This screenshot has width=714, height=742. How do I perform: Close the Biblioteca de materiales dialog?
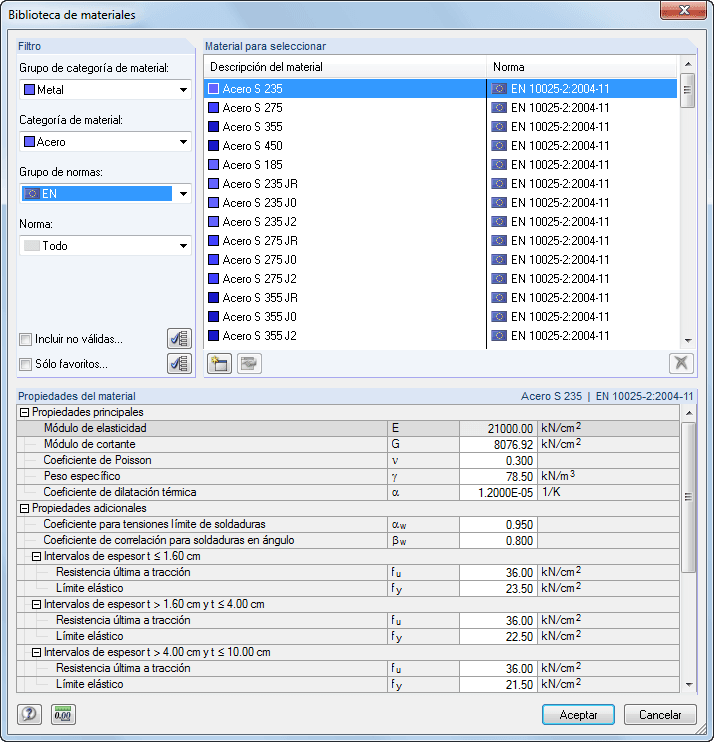(683, 10)
